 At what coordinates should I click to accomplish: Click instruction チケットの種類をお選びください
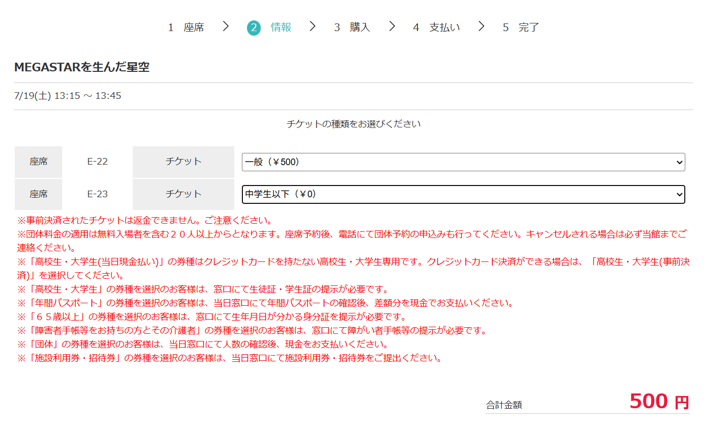click(x=354, y=124)
